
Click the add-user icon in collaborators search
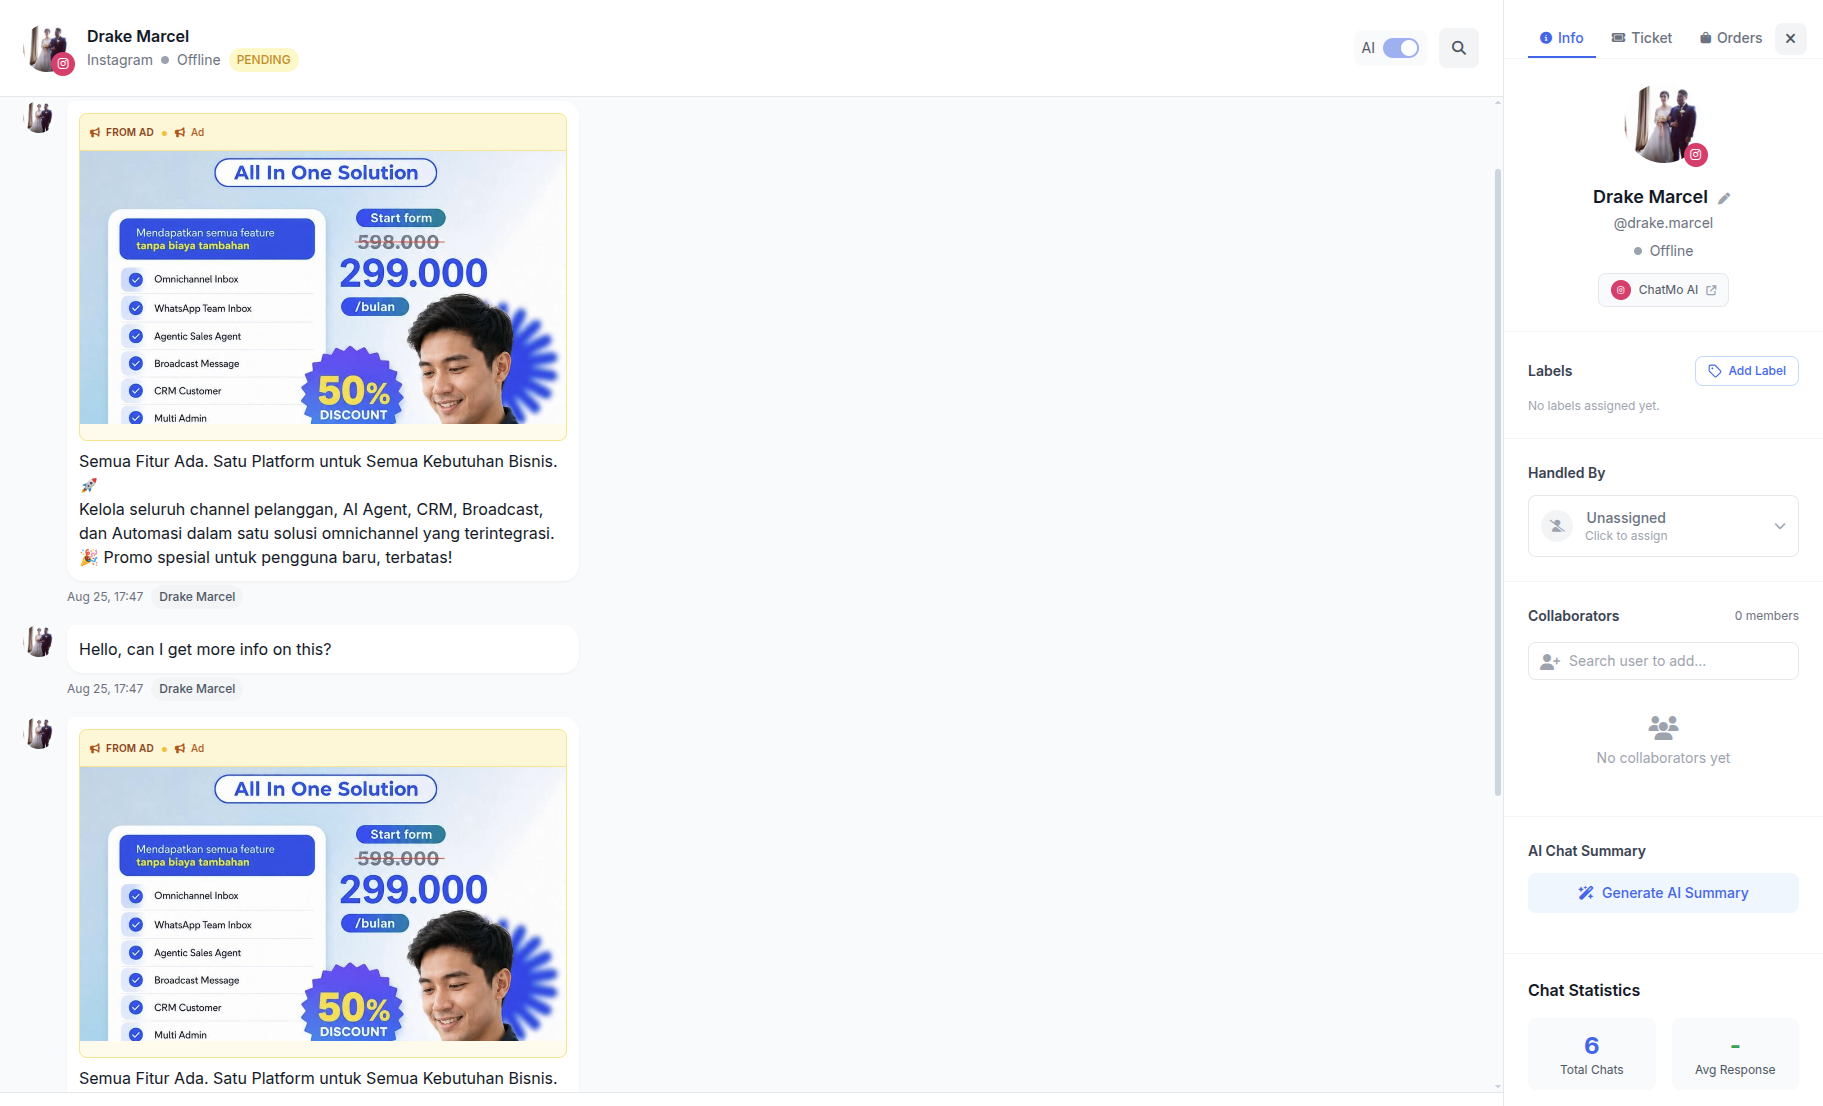(x=1550, y=662)
